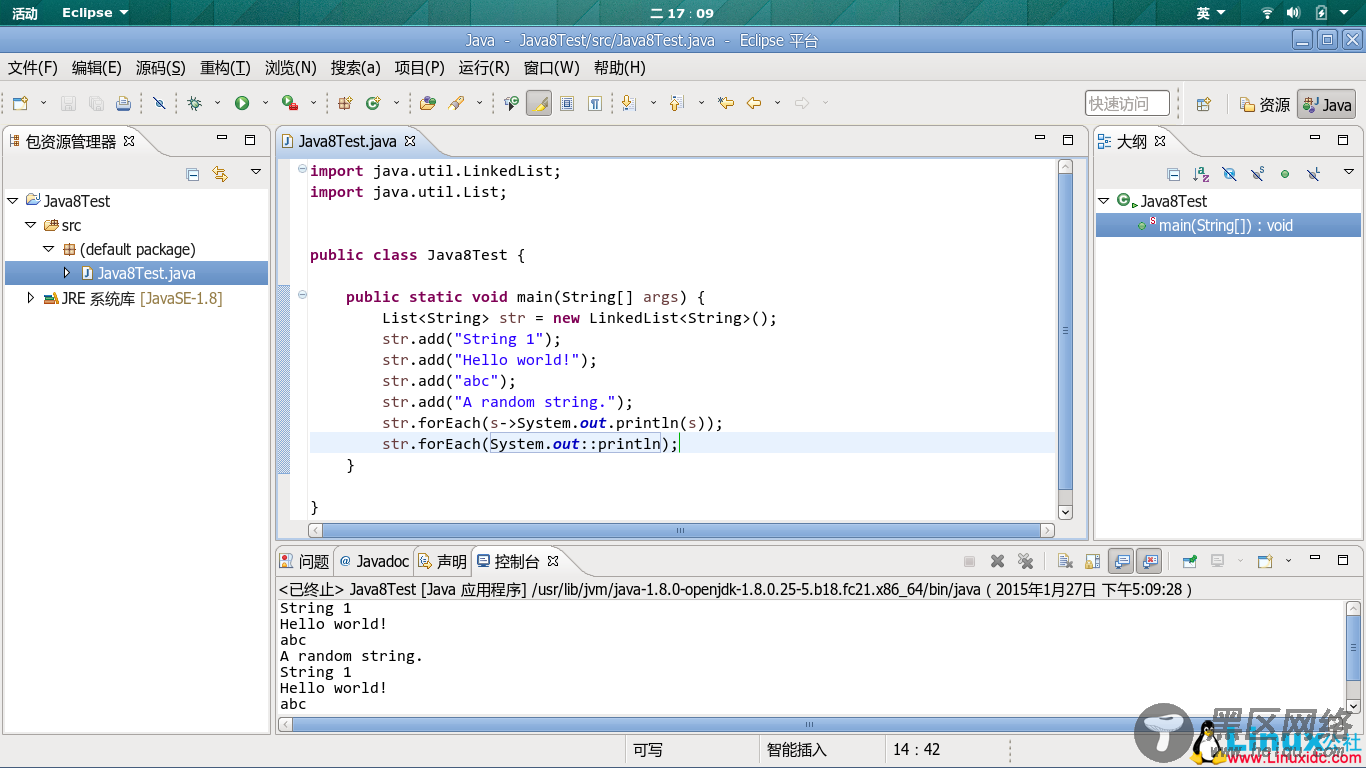Select the Java perspective button
The image size is (1366, 768).
1327,104
